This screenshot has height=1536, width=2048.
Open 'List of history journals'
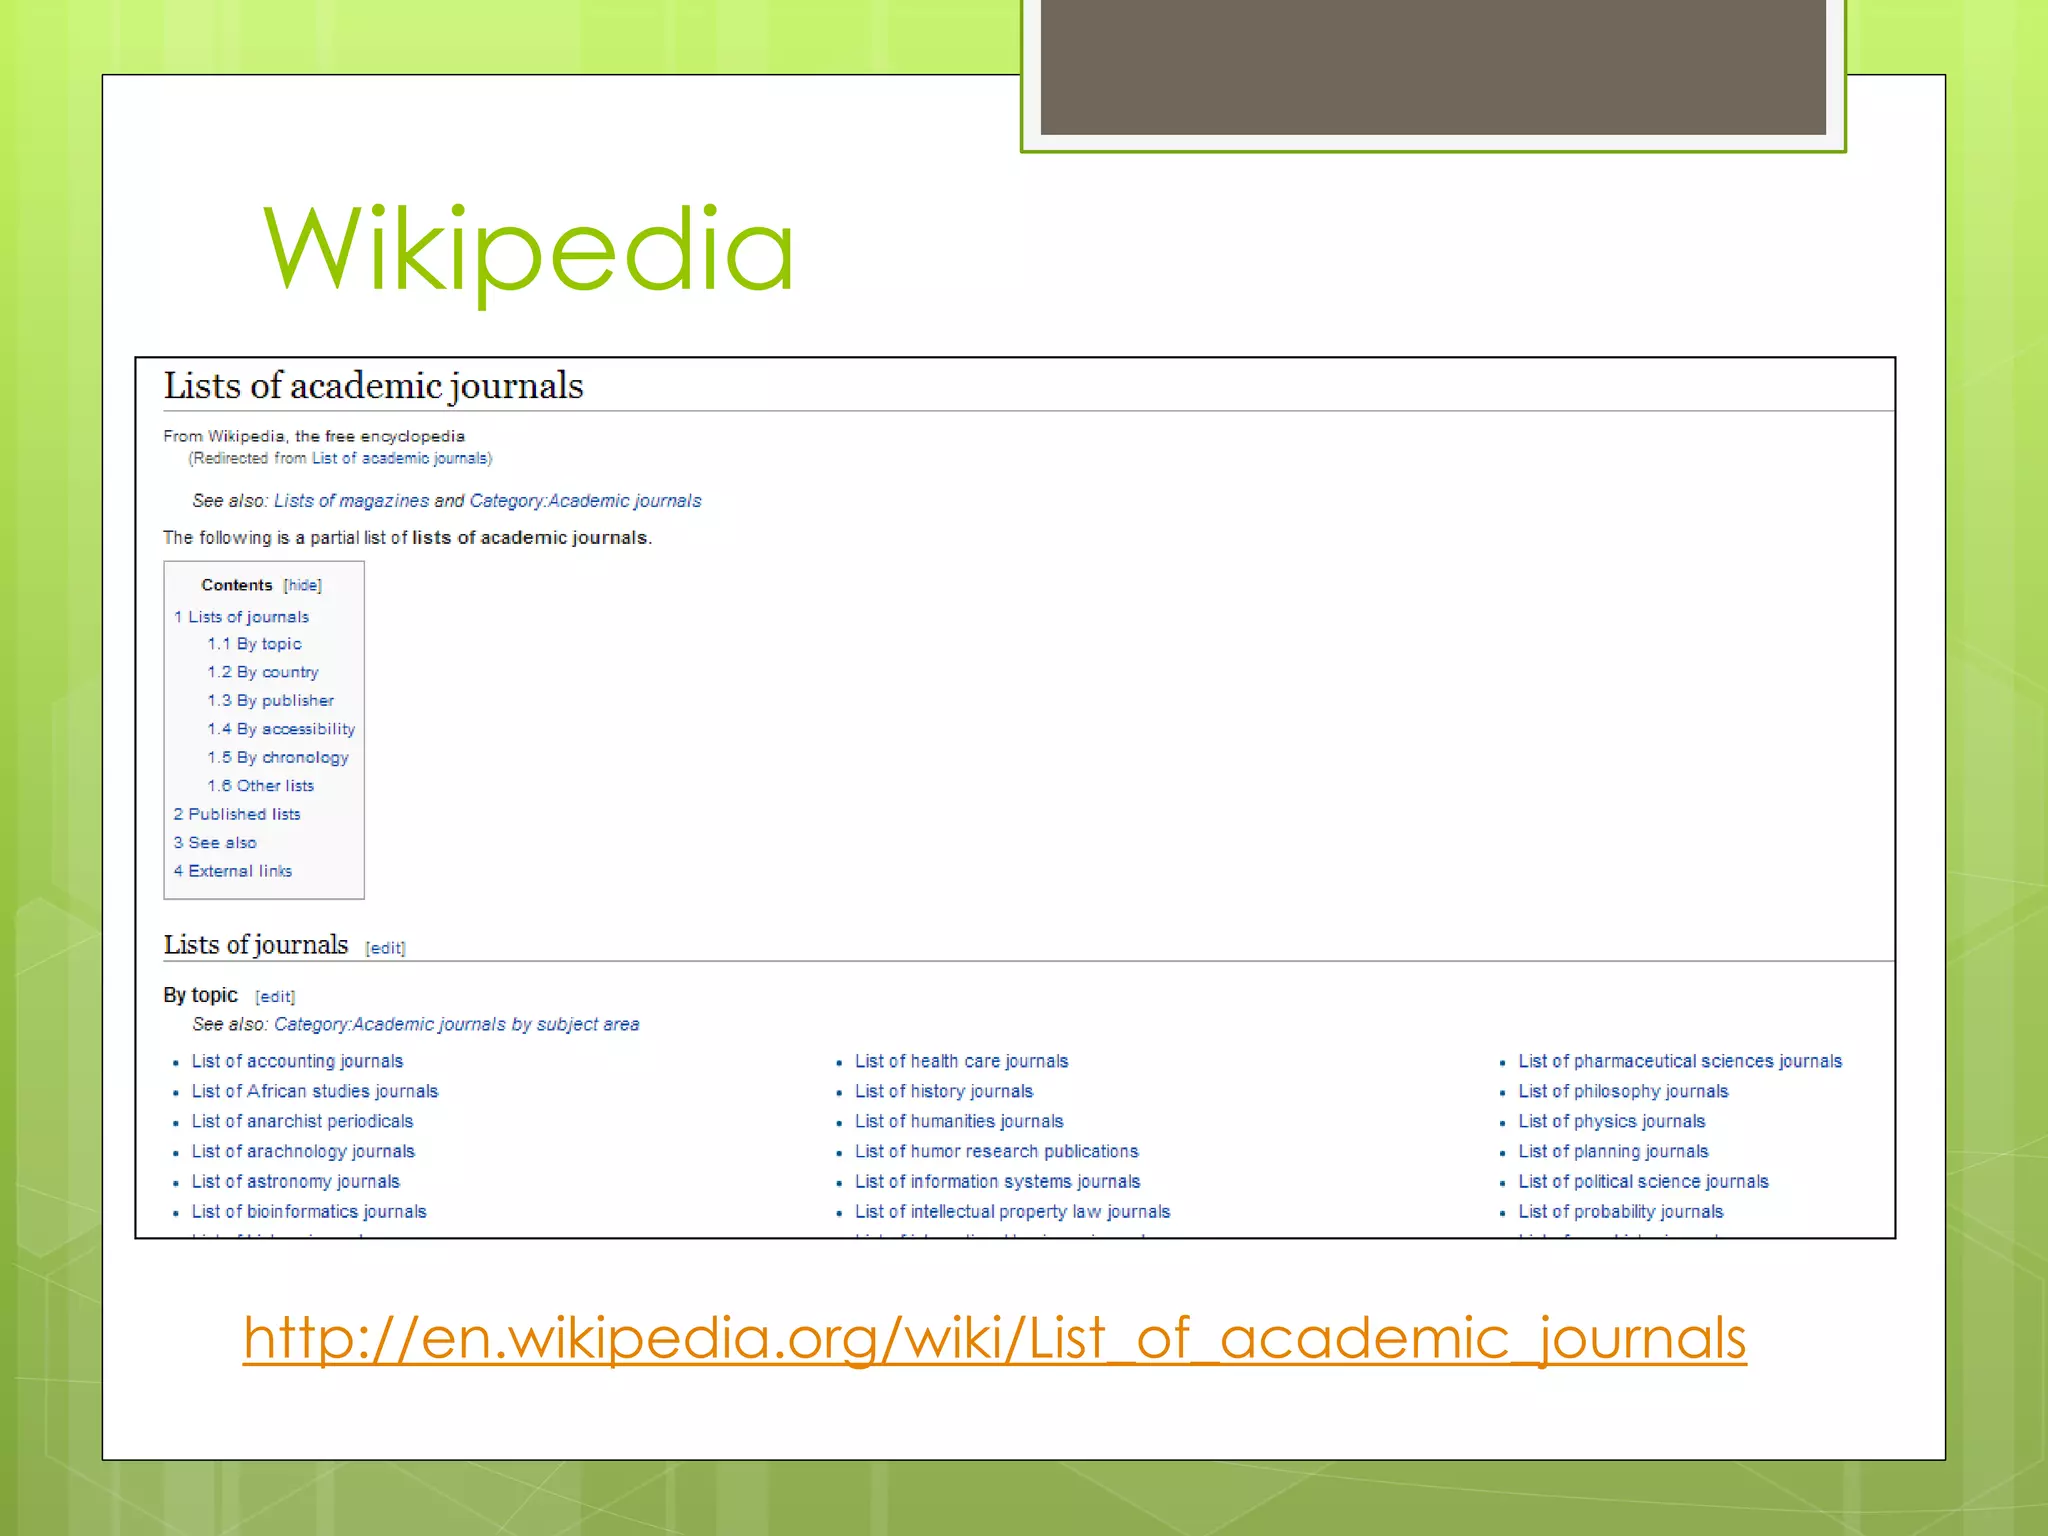(x=944, y=1091)
